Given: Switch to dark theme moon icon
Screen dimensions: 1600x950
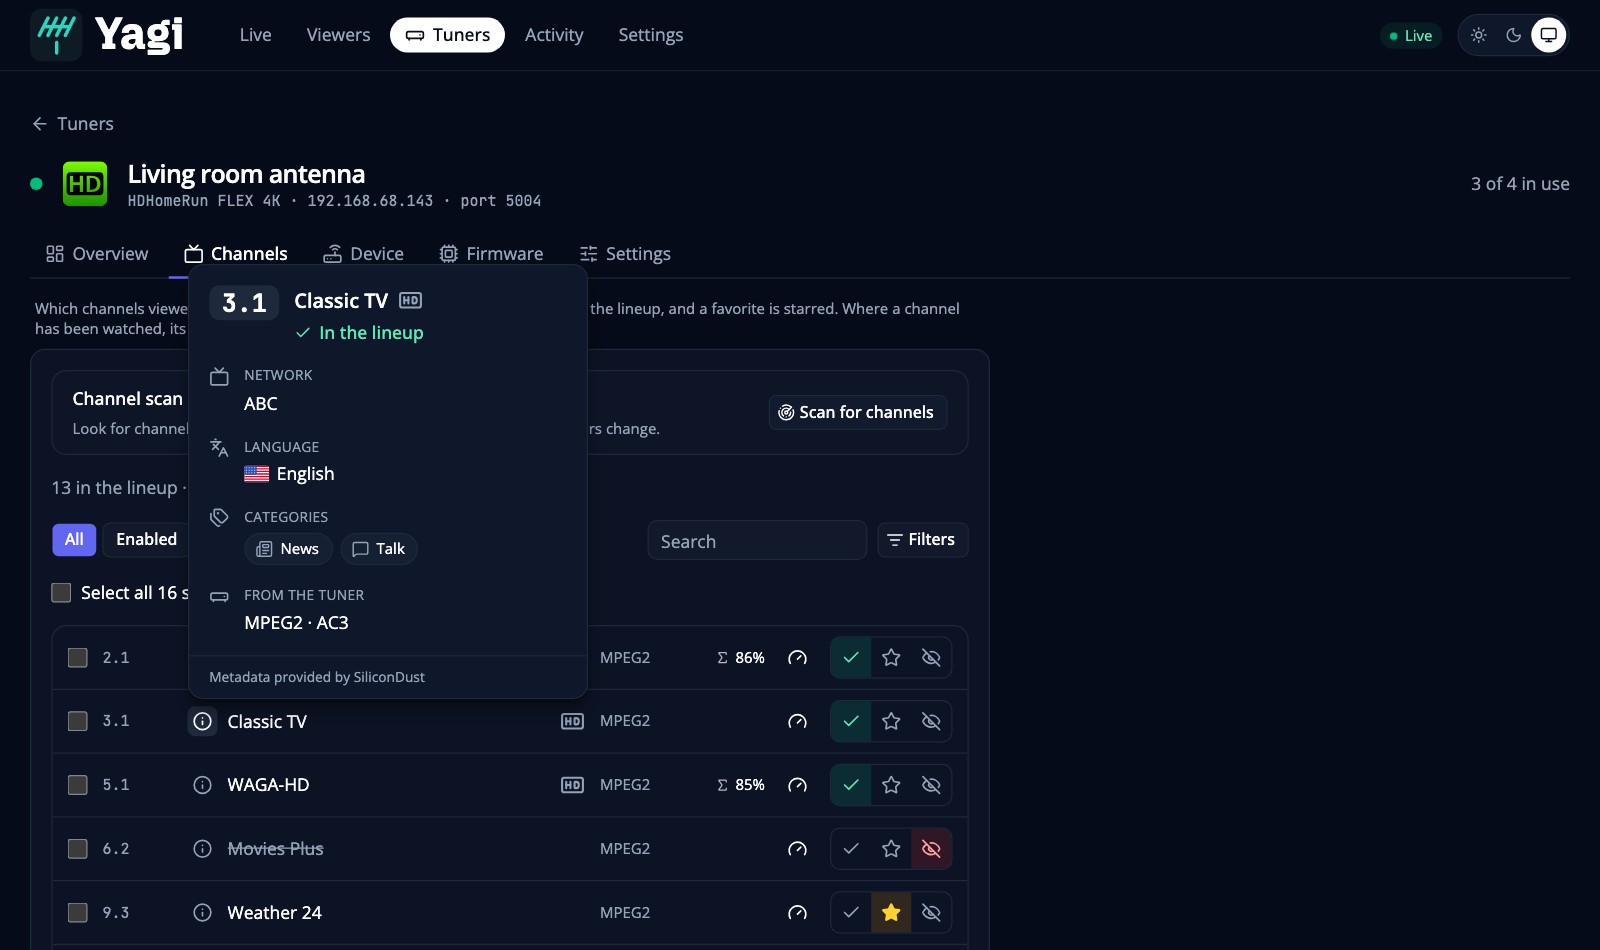Looking at the screenshot, I should [1514, 35].
